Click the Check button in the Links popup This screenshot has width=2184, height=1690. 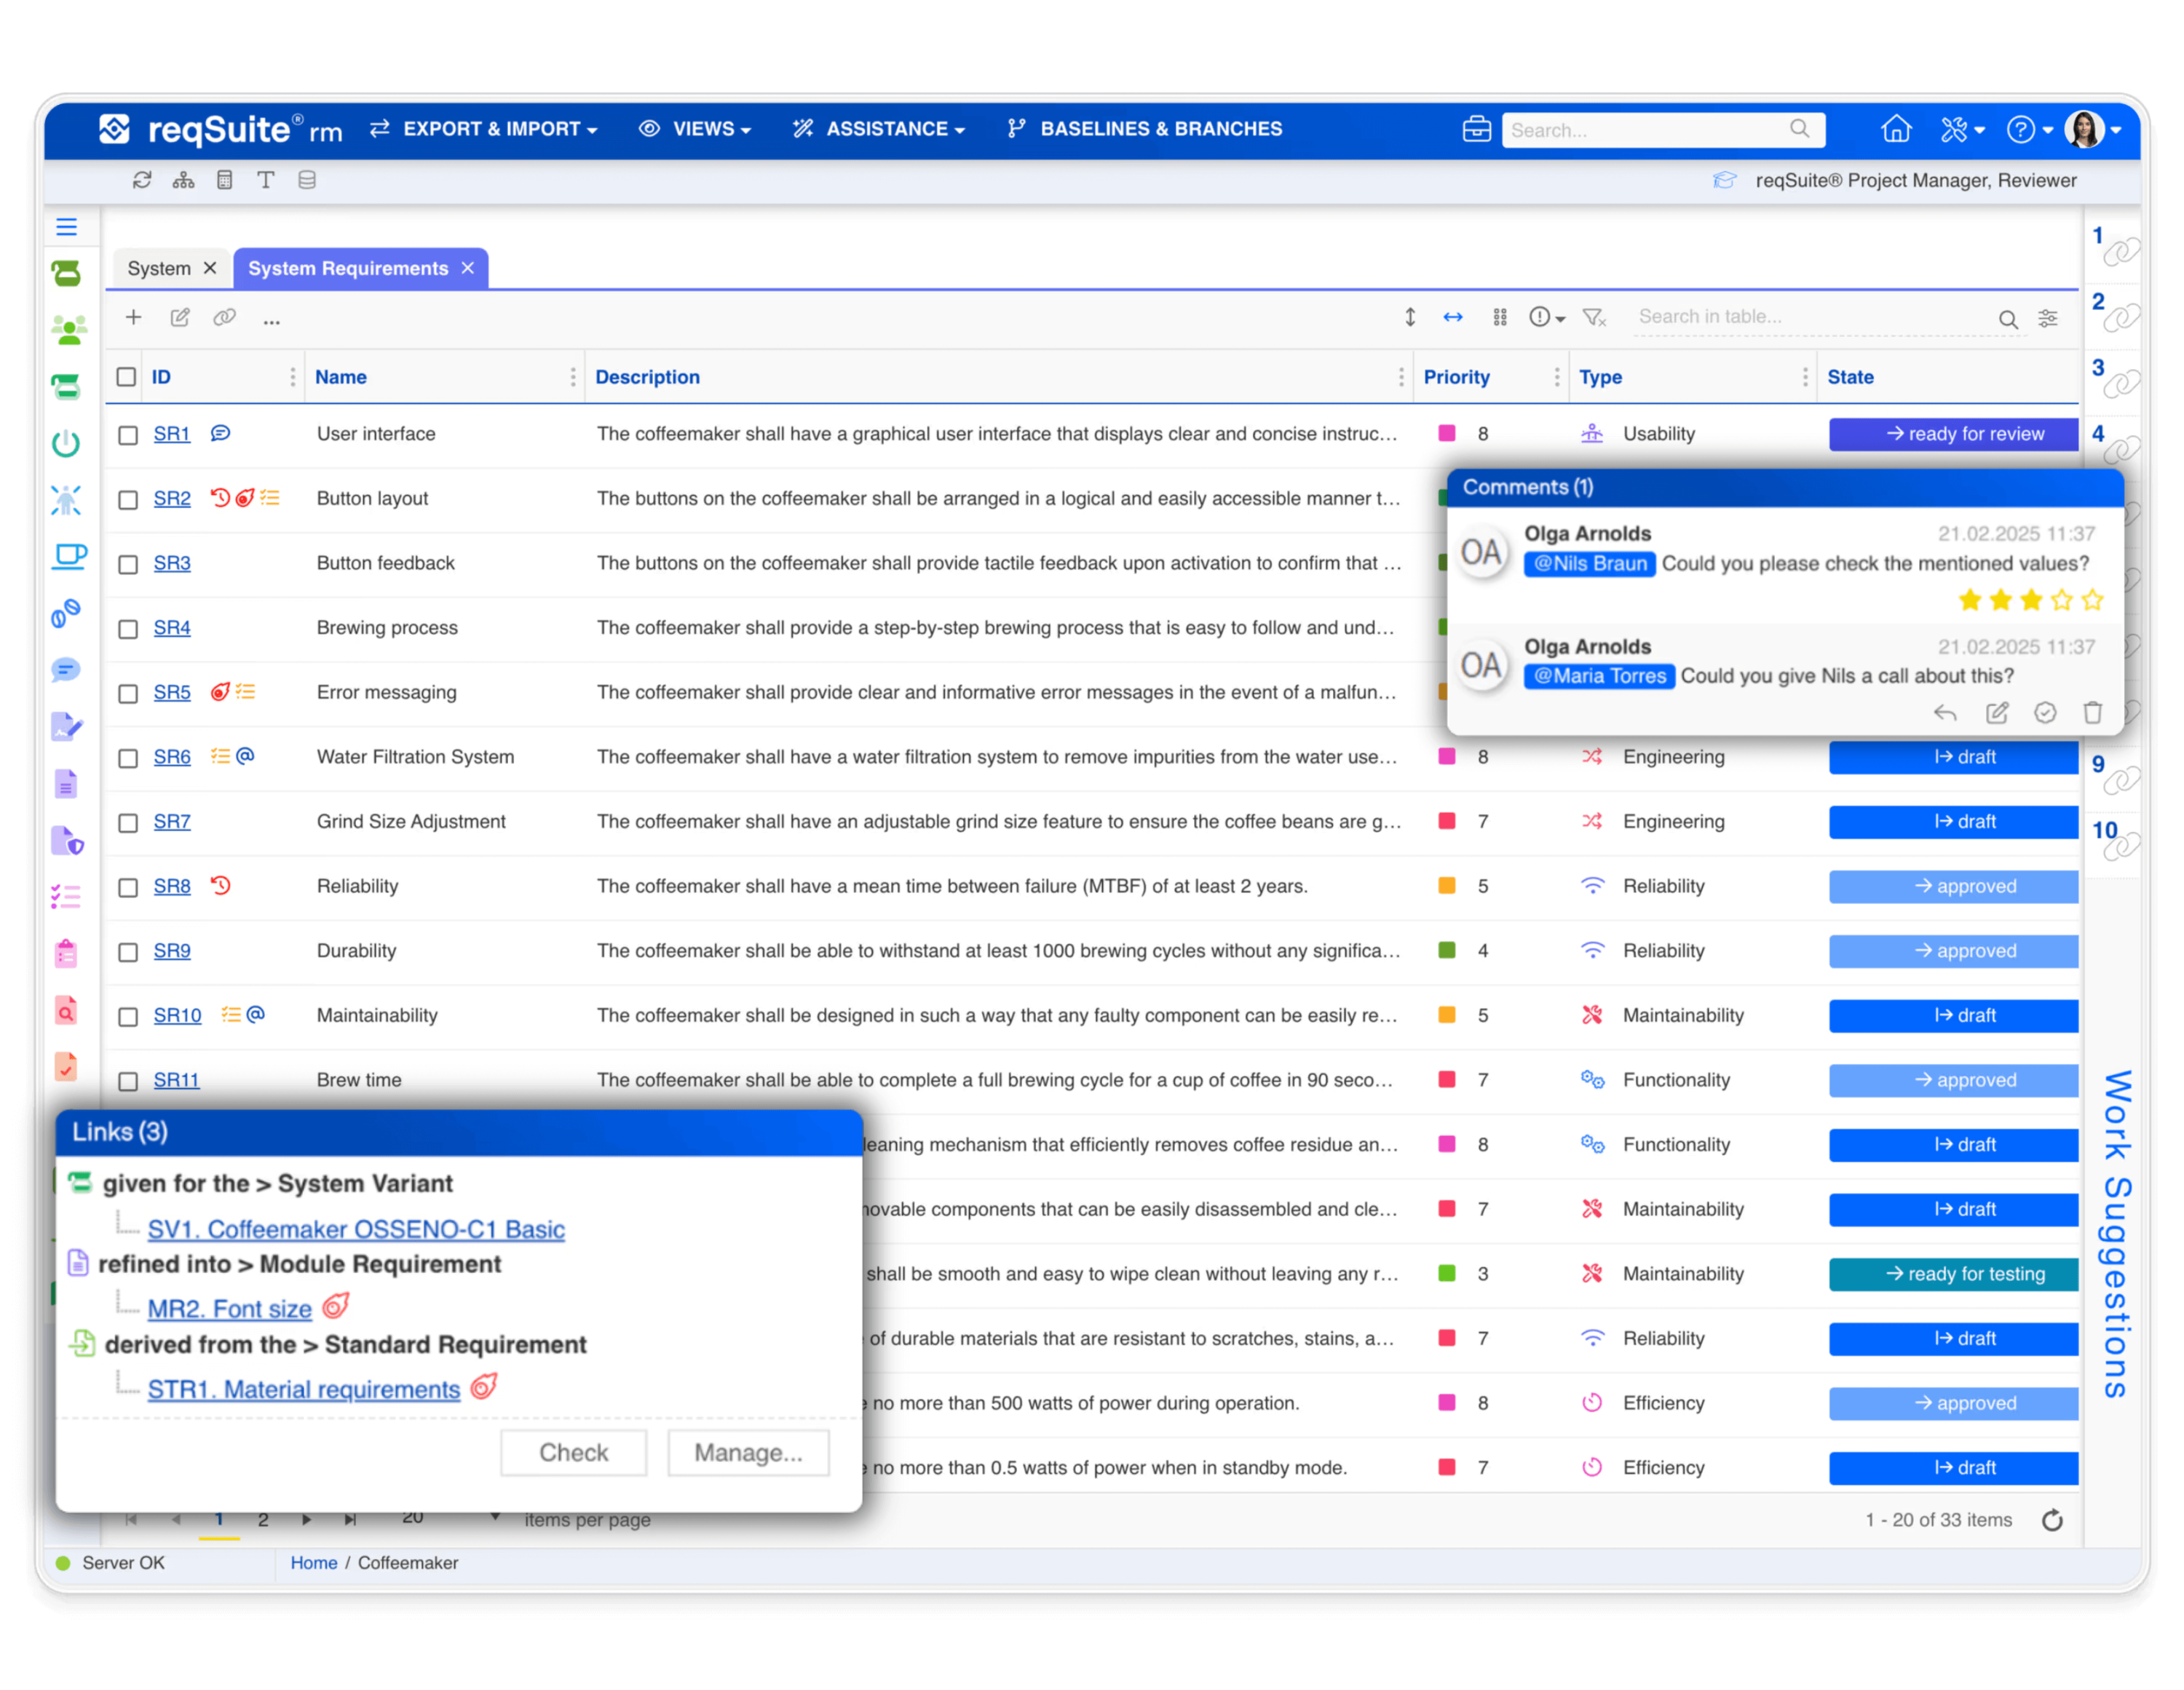(x=573, y=1452)
